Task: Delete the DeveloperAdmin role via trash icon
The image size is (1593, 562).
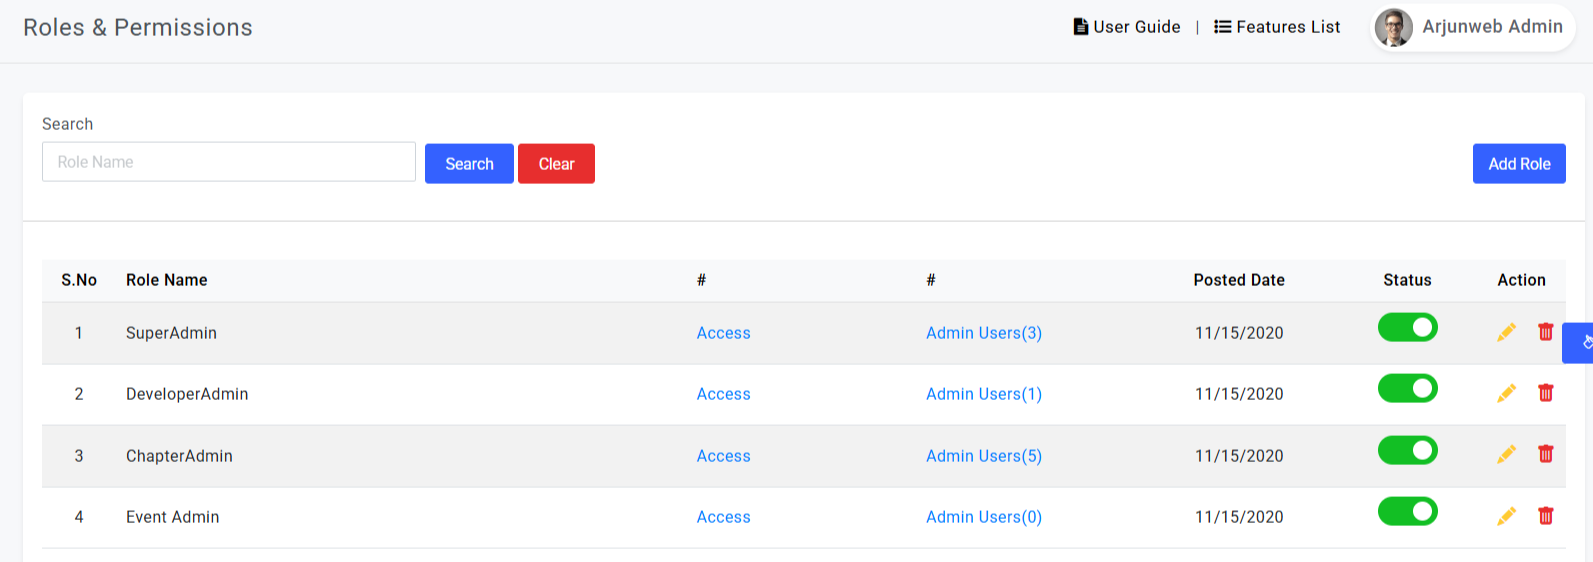Action: (x=1545, y=393)
